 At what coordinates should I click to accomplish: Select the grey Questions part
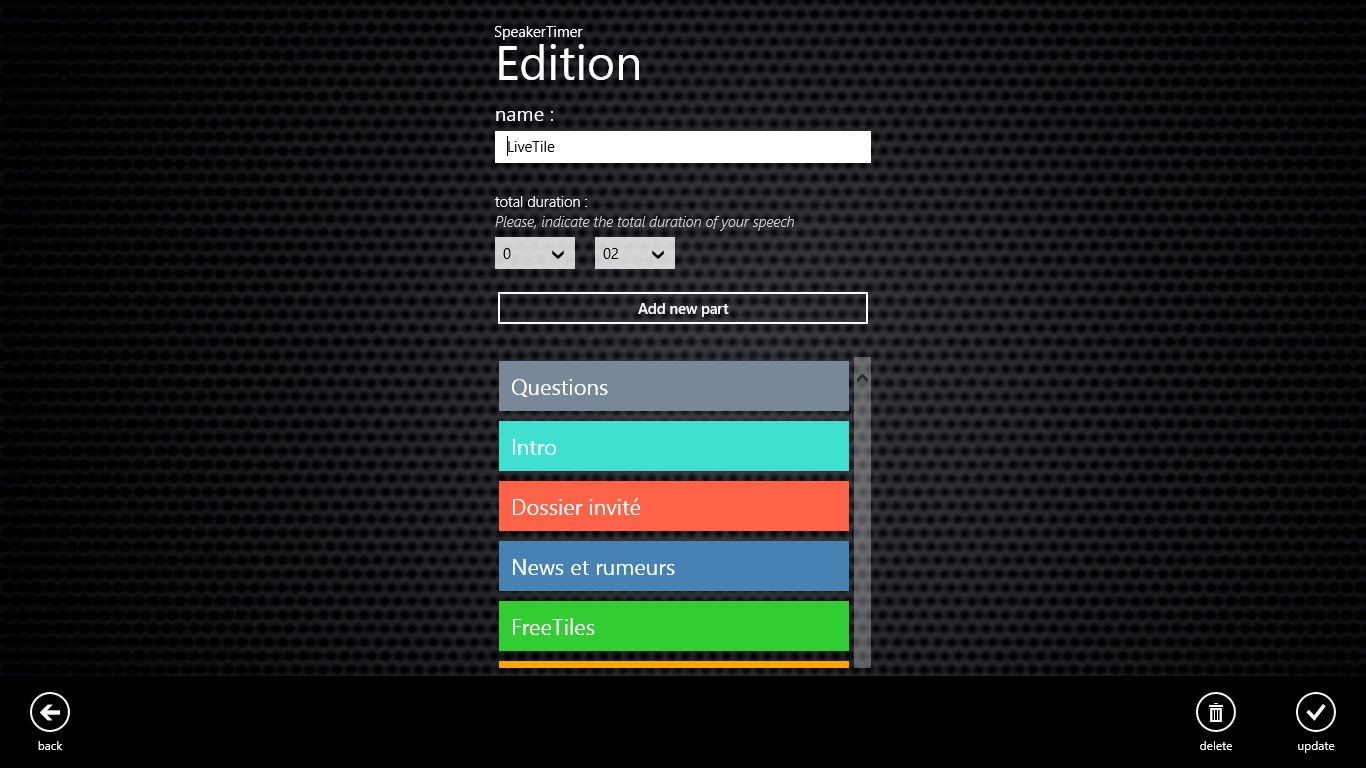click(x=673, y=387)
